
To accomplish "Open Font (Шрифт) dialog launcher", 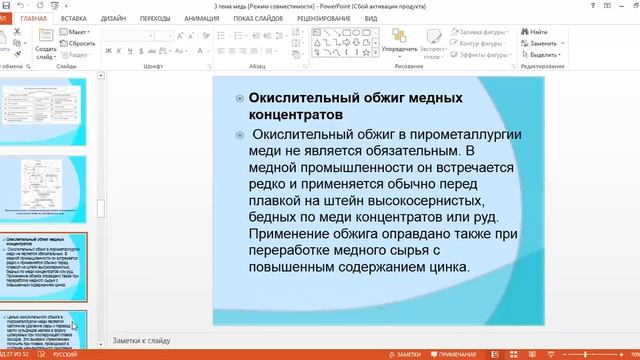I will 209,66.
